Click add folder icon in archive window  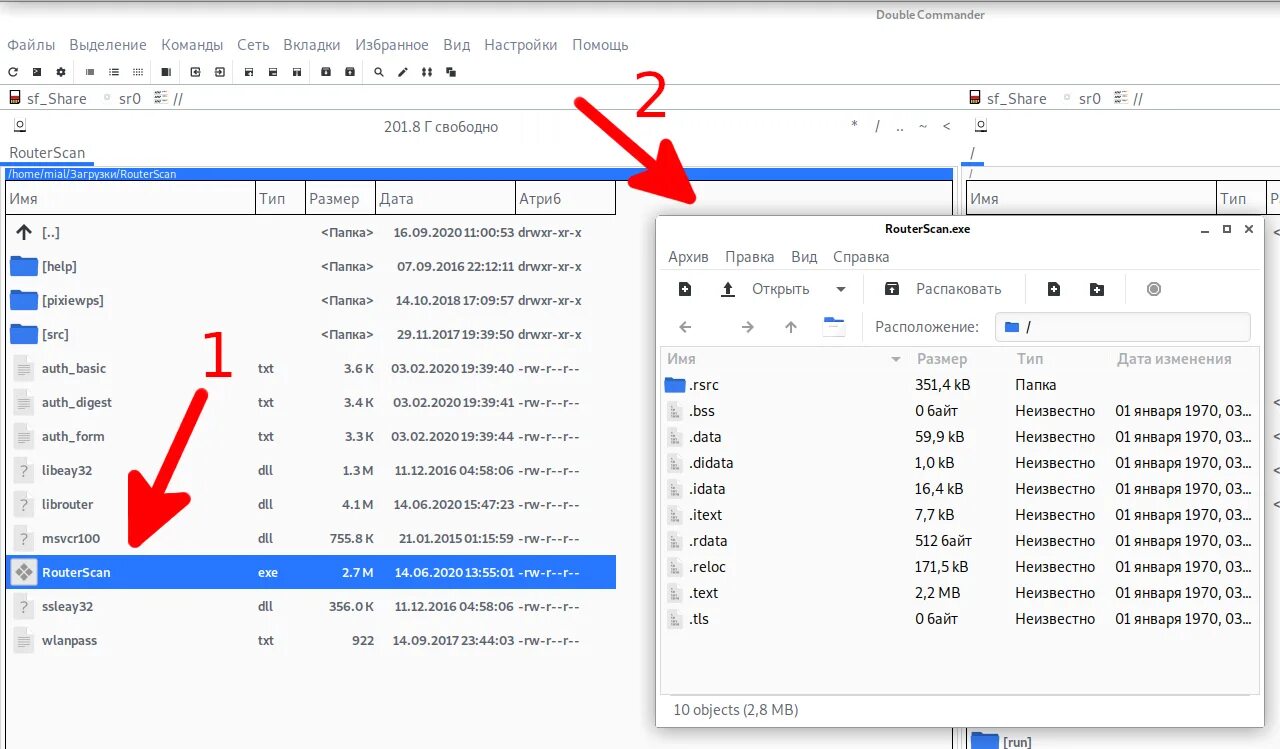pos(1097,289)
